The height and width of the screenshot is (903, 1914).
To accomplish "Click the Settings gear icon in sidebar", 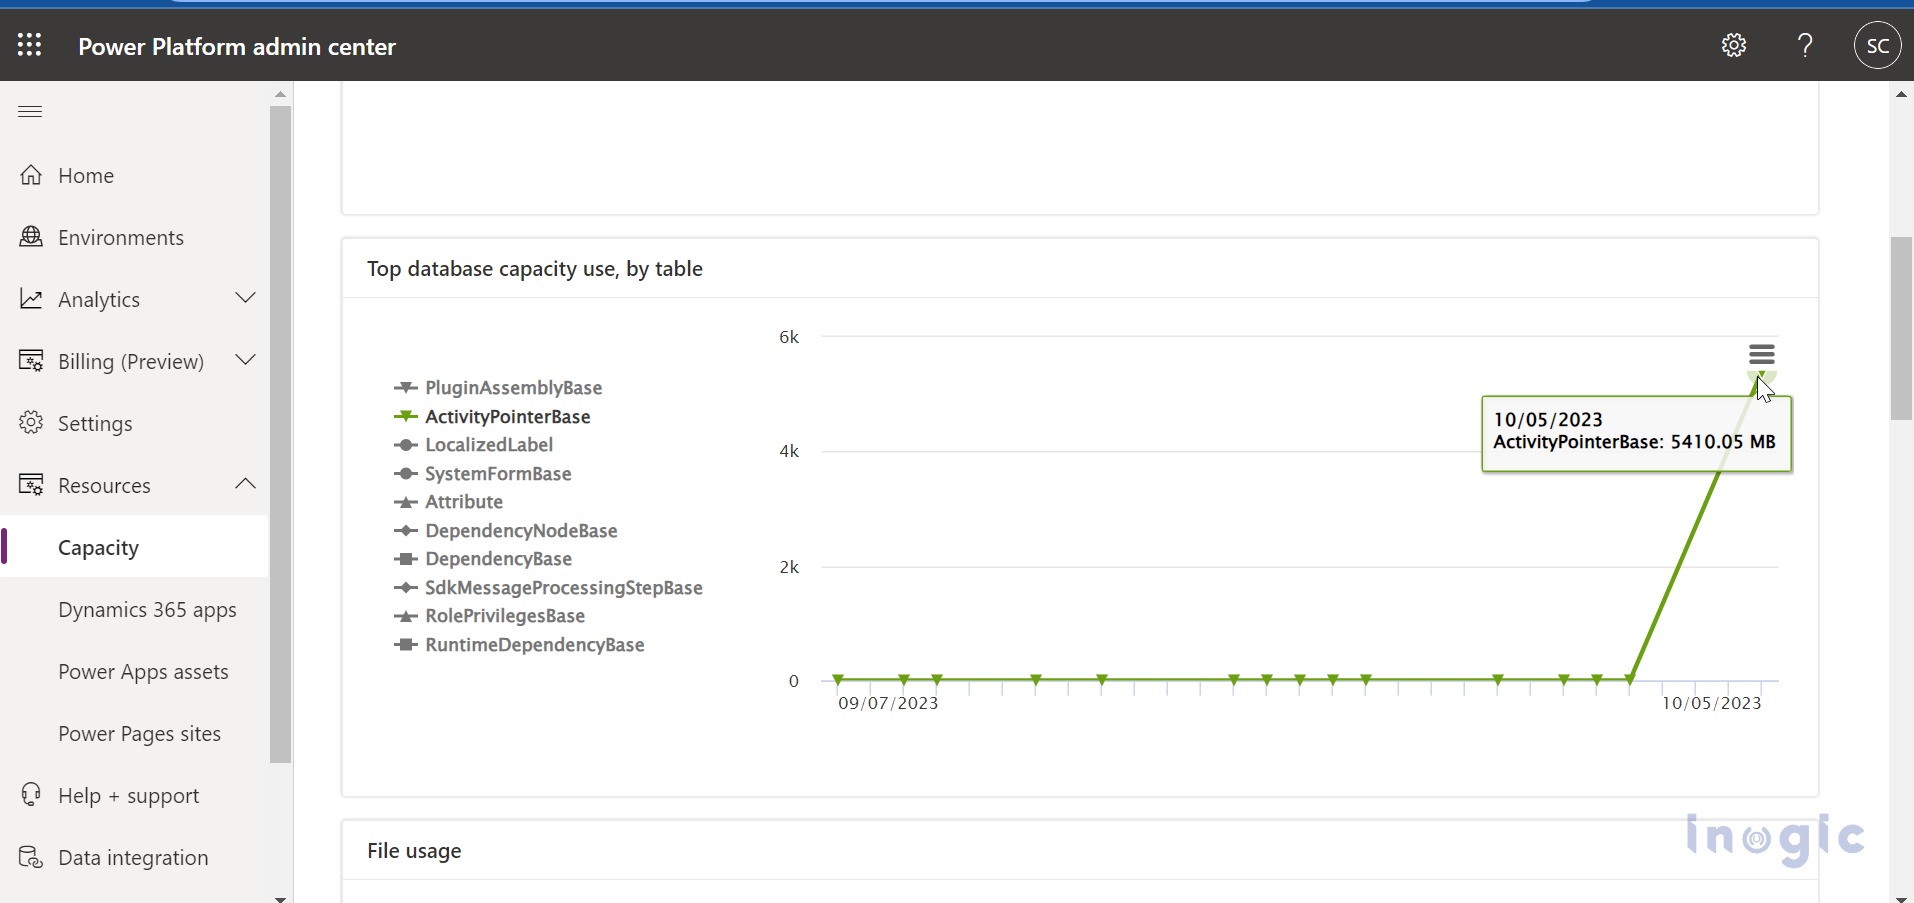I will point(31,423).
